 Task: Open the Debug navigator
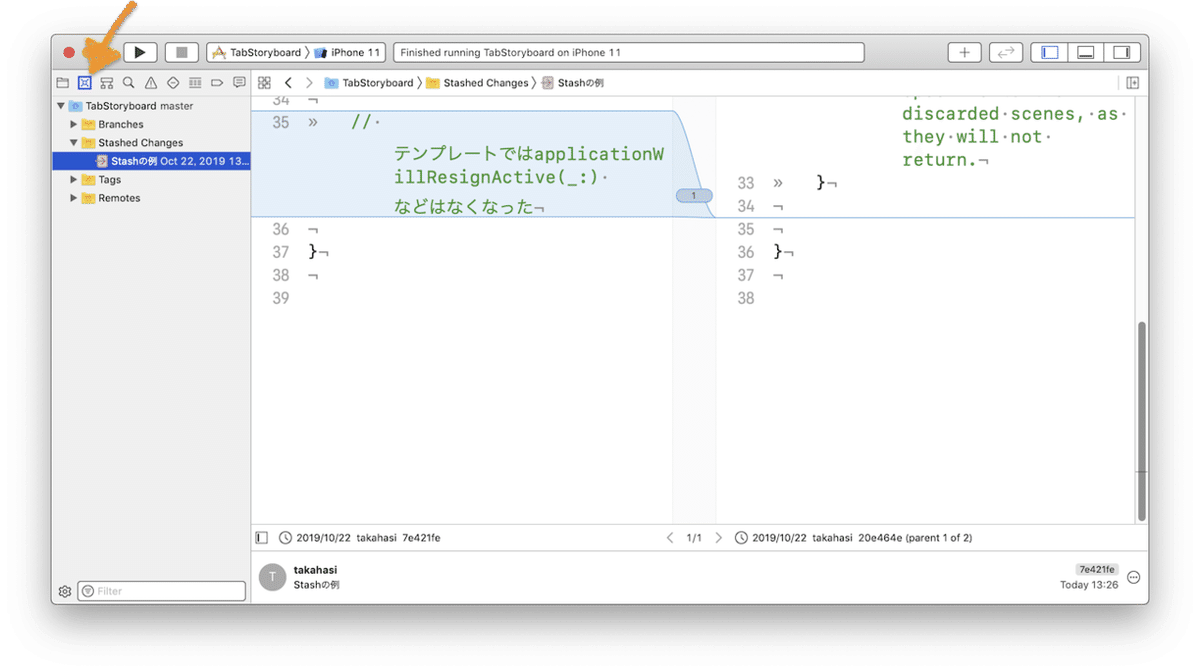point(195,83)
